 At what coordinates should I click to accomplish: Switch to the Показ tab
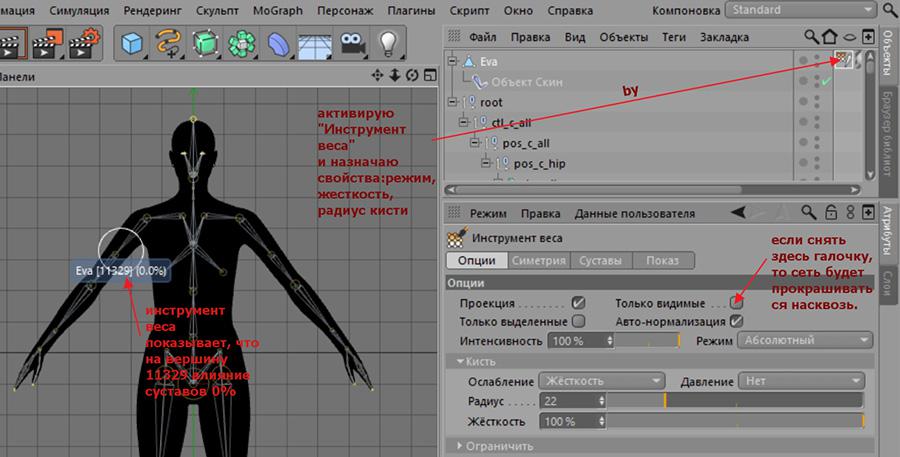[x=662, y=260]
